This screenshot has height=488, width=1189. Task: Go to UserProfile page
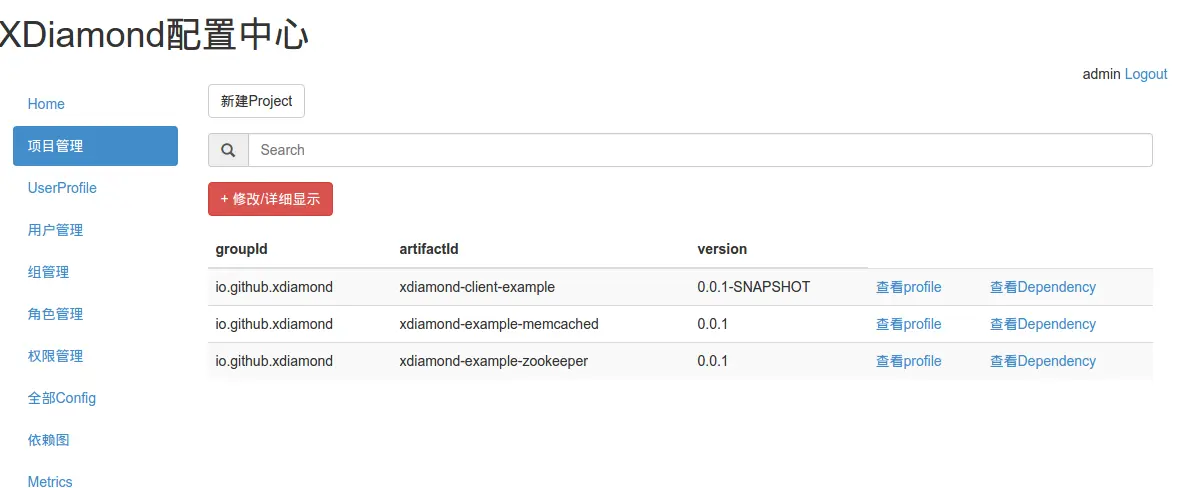(x=62, y=188)
